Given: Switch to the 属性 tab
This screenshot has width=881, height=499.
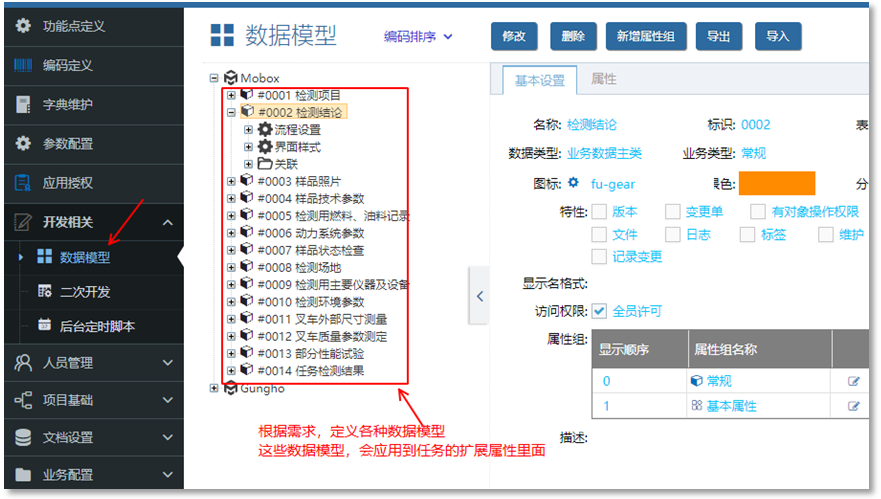Looking at the screenshot, I should [x=603, y=79].
